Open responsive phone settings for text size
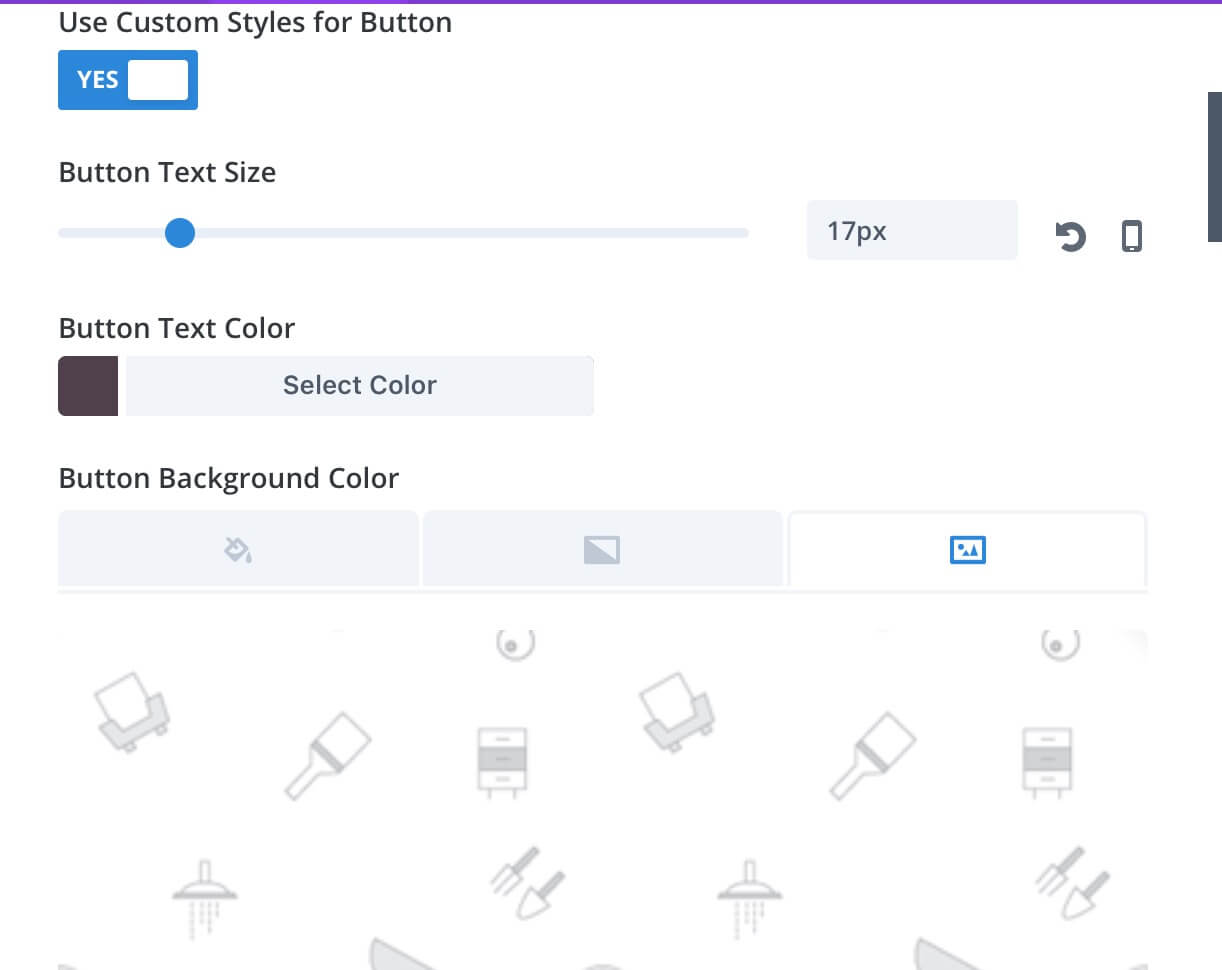The height and width of the screenshot is (970, 1222). (1131, 237)
